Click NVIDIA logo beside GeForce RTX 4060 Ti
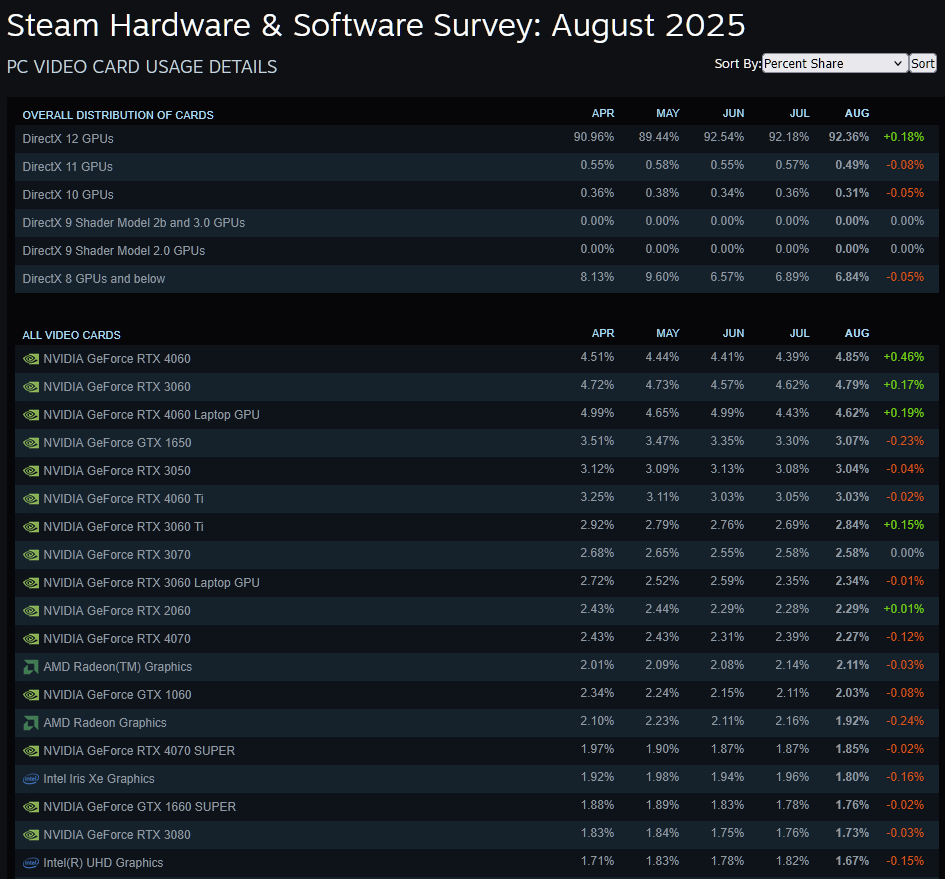Screen dimensions: 945x879 (31, 499)
